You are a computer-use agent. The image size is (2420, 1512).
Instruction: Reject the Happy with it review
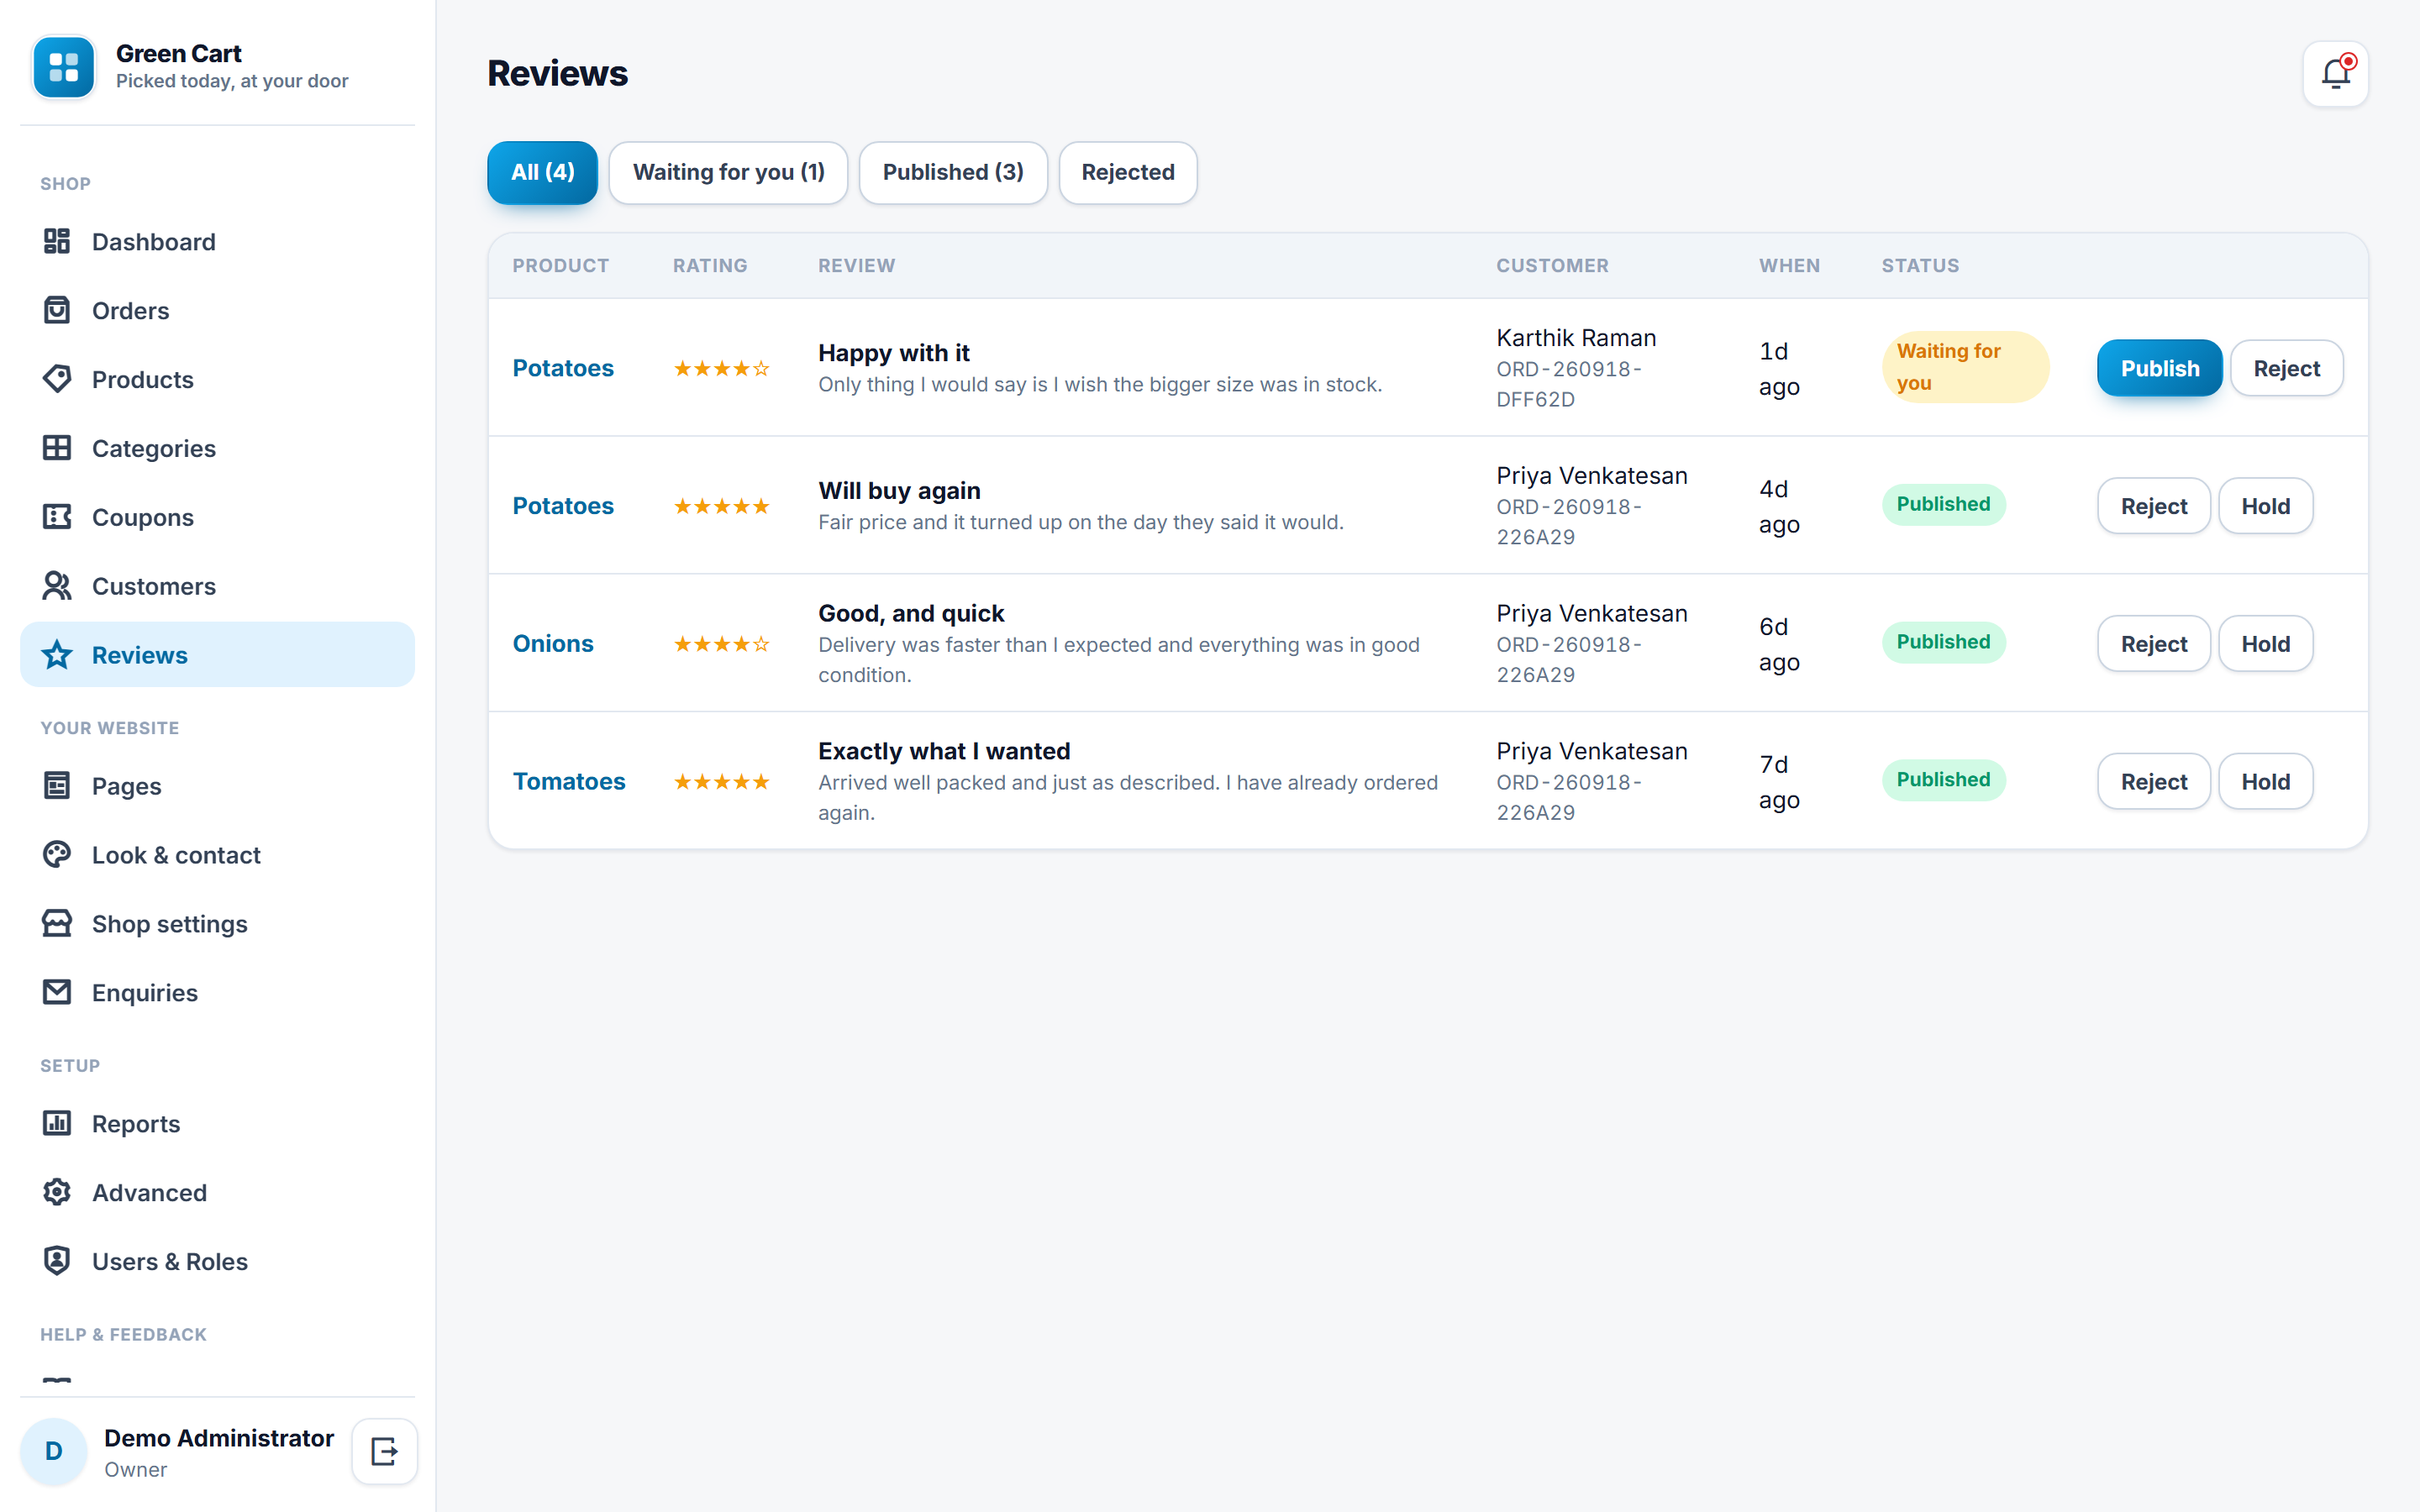2286,368
